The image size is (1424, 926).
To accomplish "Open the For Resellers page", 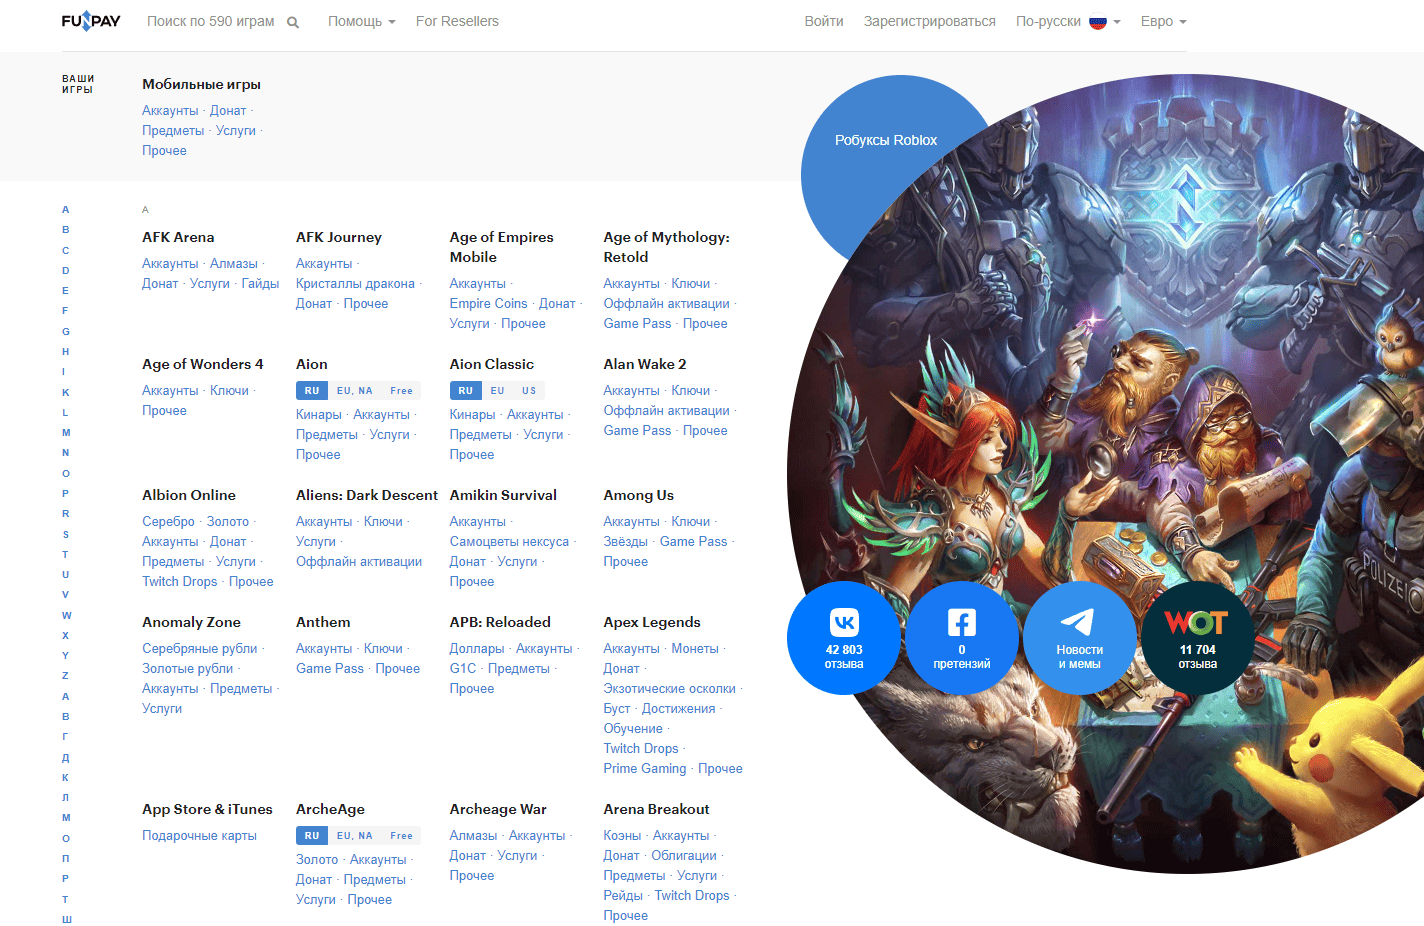I will (457, 21).
